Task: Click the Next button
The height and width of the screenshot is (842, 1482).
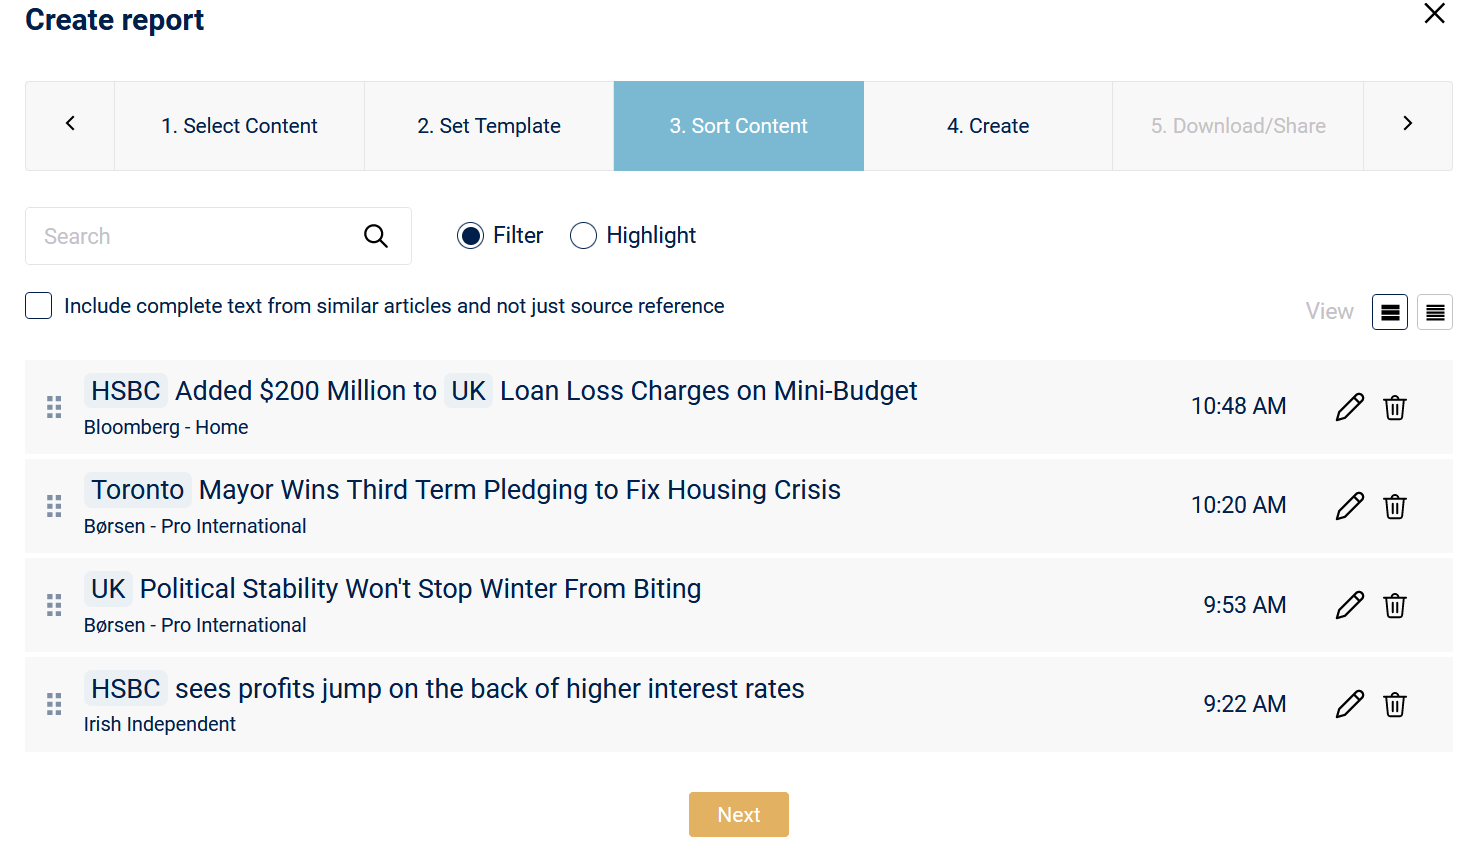Action: click(x=739, y=815)
